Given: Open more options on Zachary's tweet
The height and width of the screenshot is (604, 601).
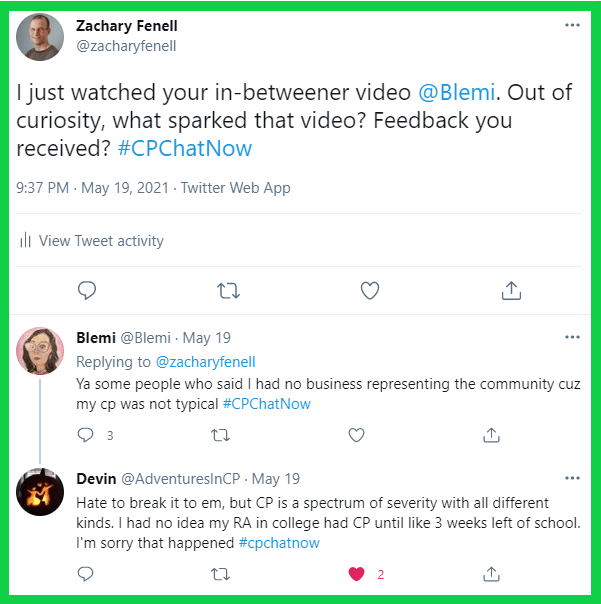Looking at the screenshot, I should coord(572,25).
